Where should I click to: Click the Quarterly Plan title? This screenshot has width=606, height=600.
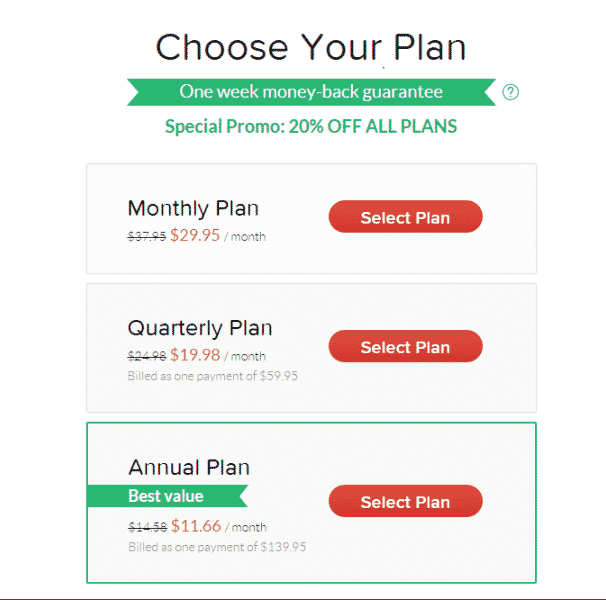pyautogui.click(x=200, y=328)
